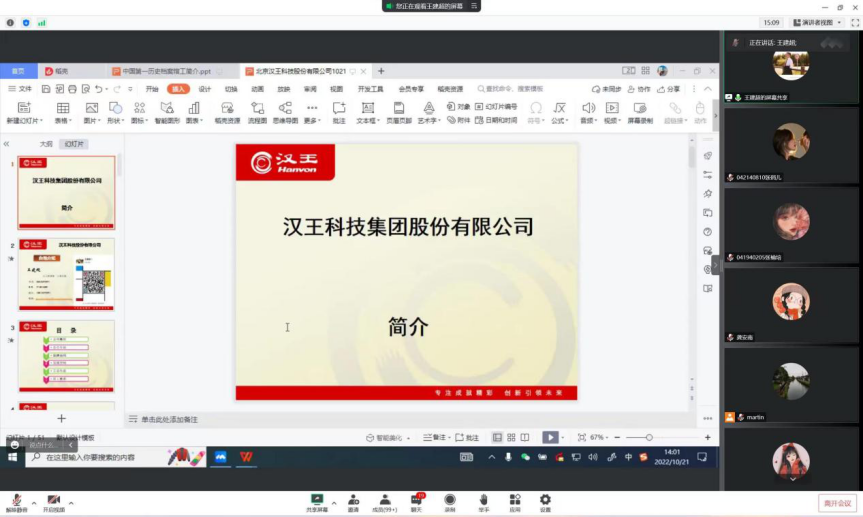Click the Save icon in quick toolbar
863x517 pixels.
coord(46,89)
